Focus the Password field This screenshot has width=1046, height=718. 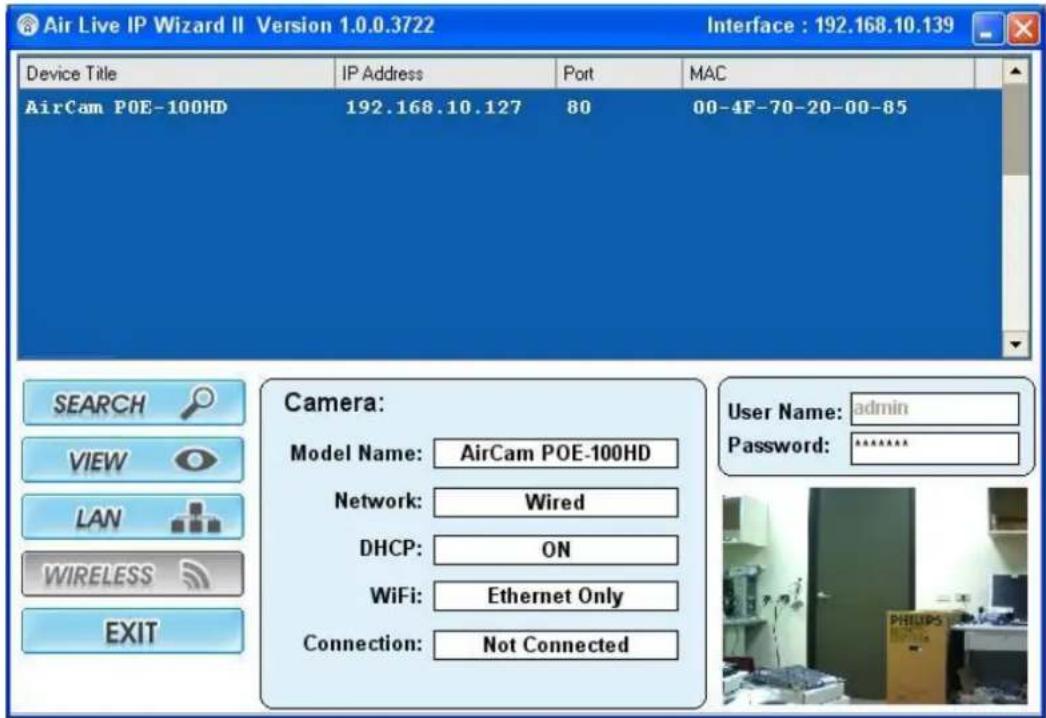pos(935,448)
